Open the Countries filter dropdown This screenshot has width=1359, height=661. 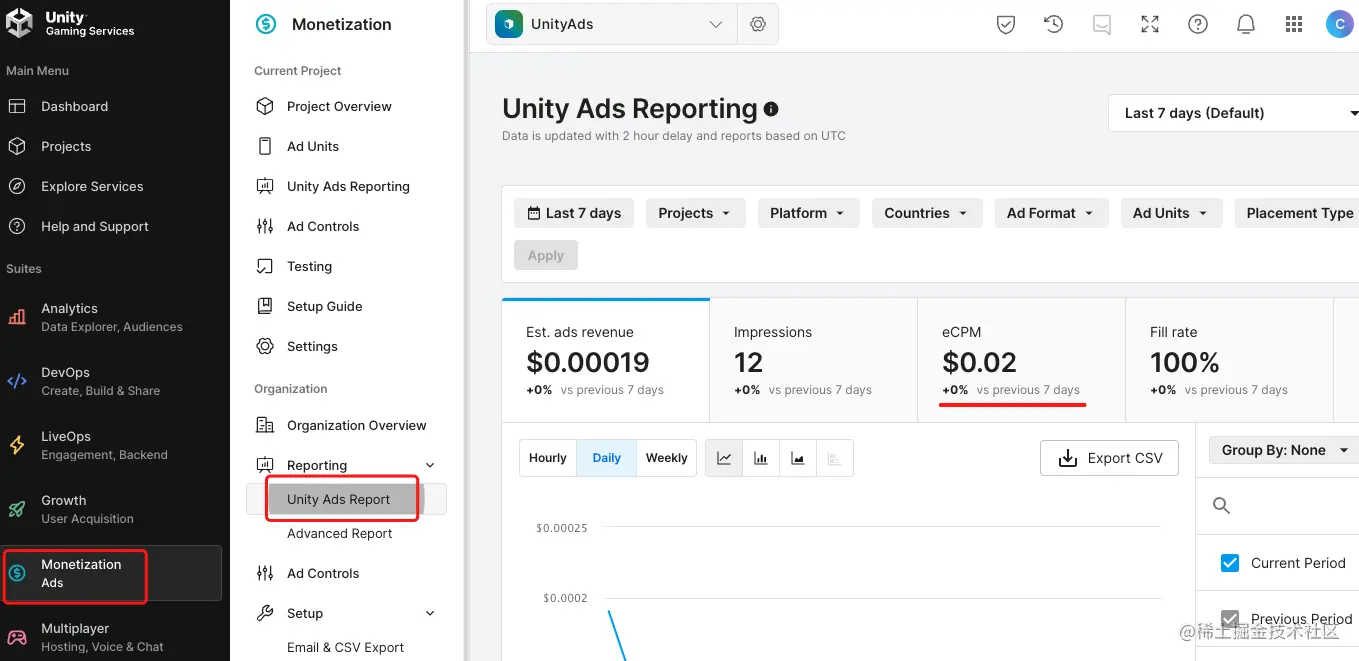(926, 212)
